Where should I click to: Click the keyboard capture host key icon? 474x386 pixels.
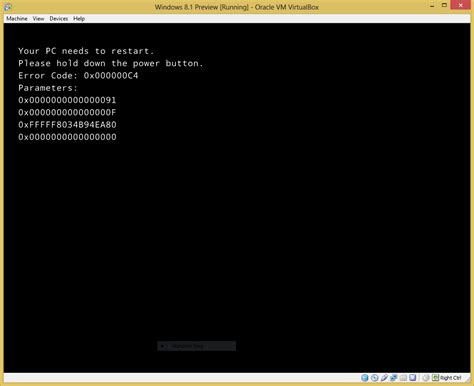[x=435, y=378]
